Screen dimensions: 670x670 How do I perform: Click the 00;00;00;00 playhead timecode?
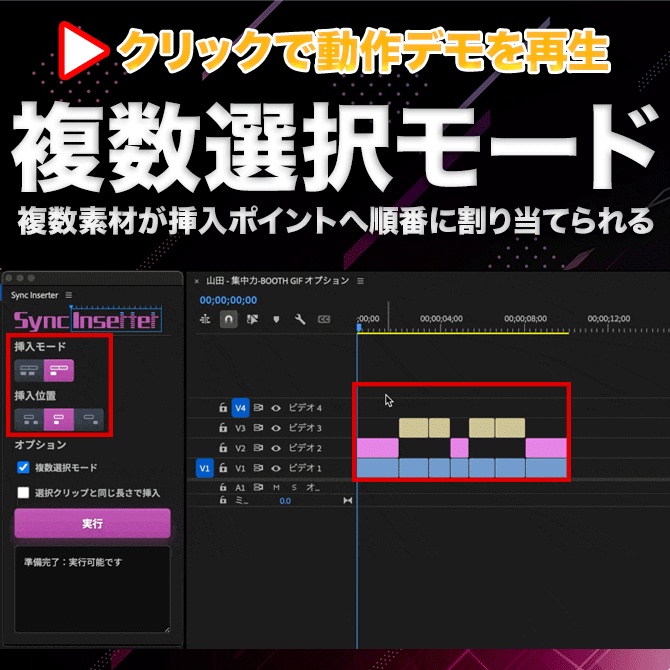click(228, 300)
